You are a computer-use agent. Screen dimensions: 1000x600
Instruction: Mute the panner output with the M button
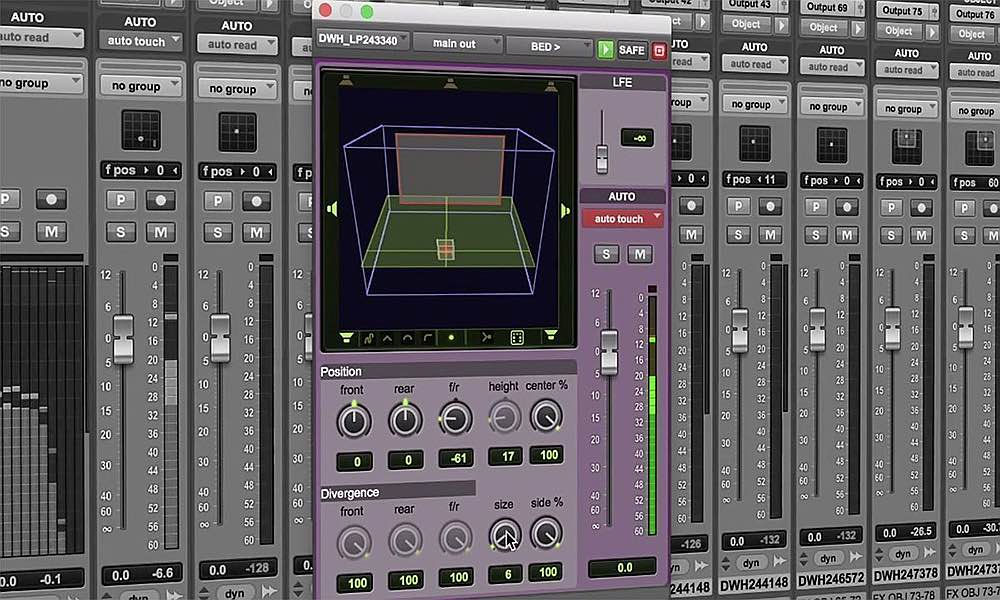point(639,254)
